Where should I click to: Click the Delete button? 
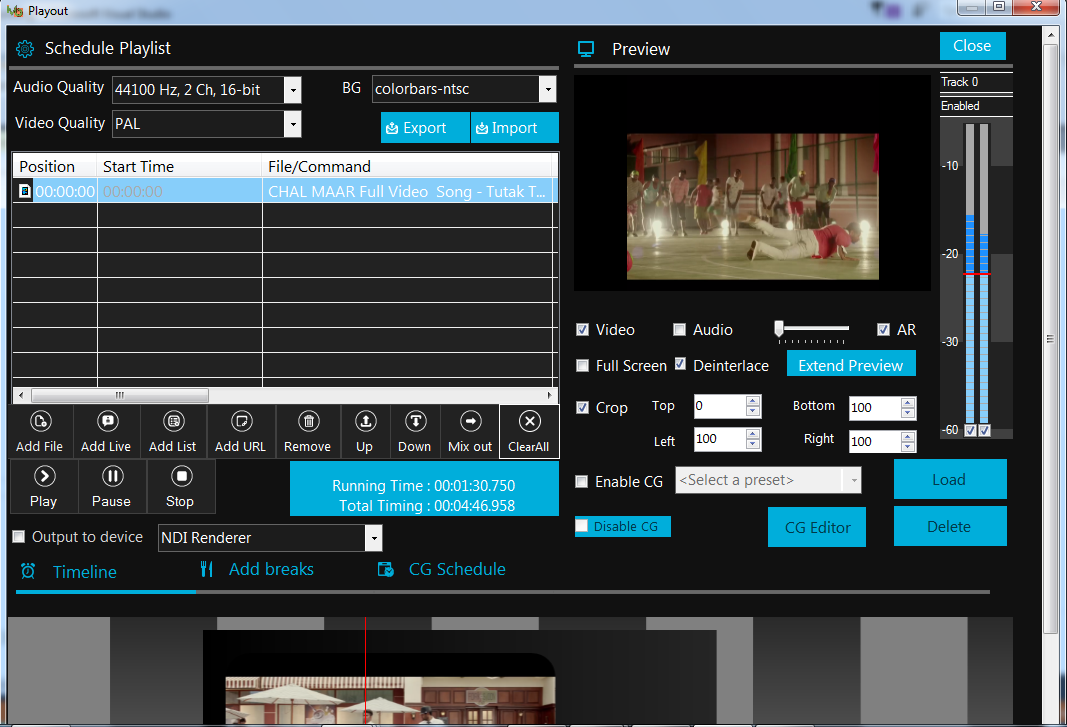(x=950, y=526)
